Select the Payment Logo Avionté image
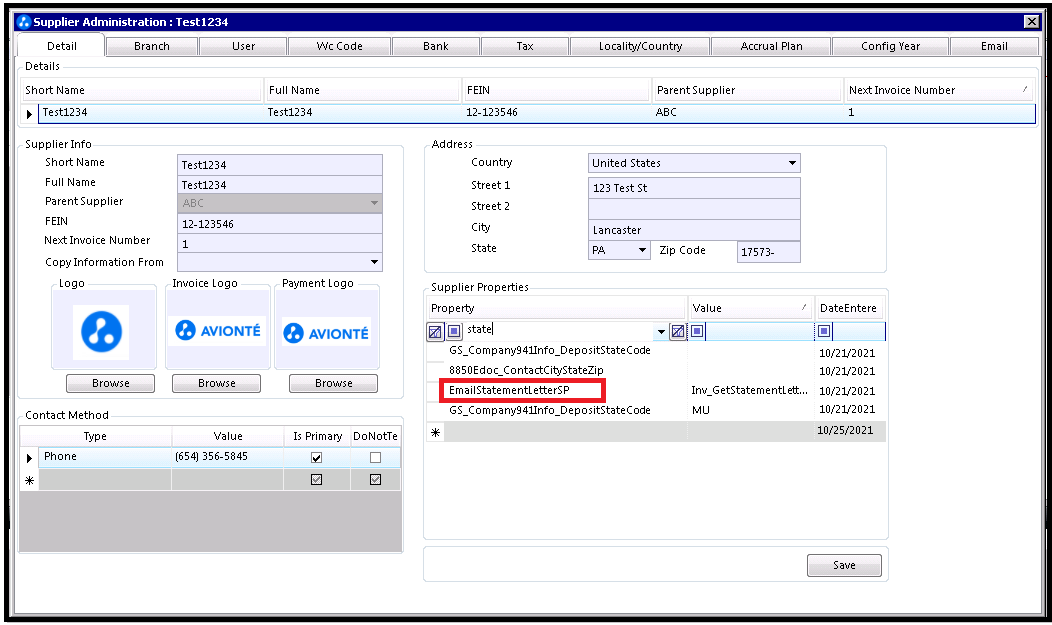Image resolution: width=1052 pixels, height=625 pixels. coord(326,333)
